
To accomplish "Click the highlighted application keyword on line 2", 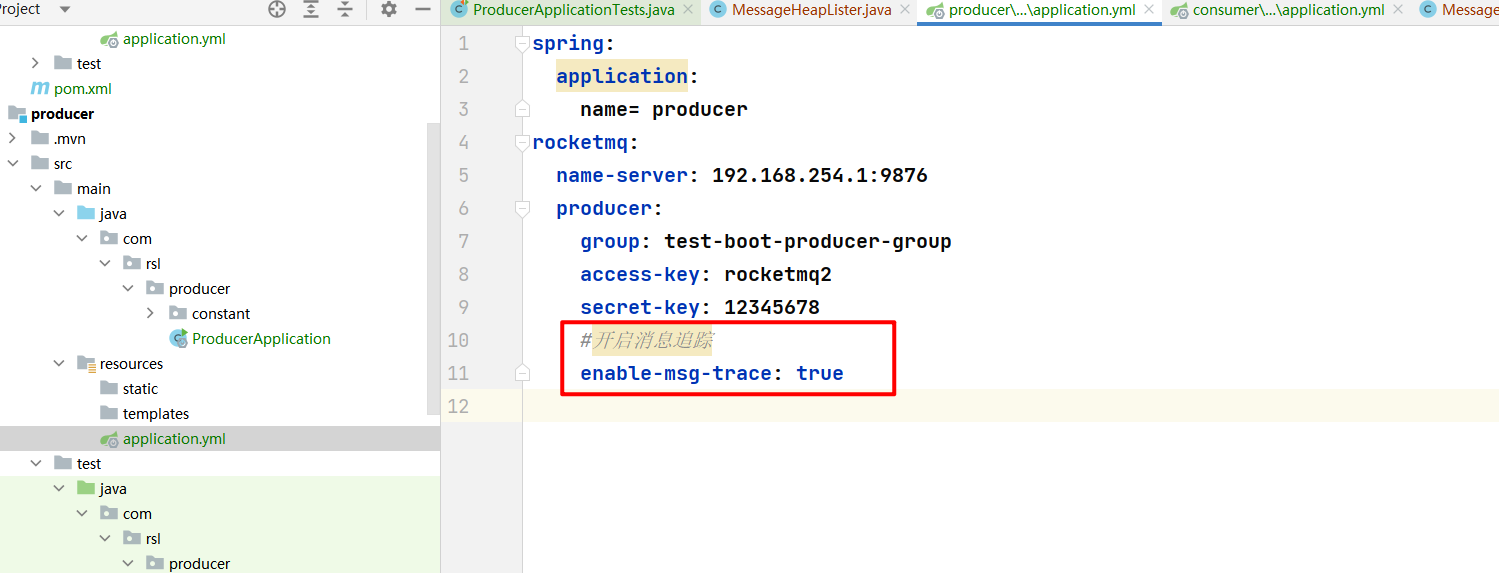I will coord(622,76).
